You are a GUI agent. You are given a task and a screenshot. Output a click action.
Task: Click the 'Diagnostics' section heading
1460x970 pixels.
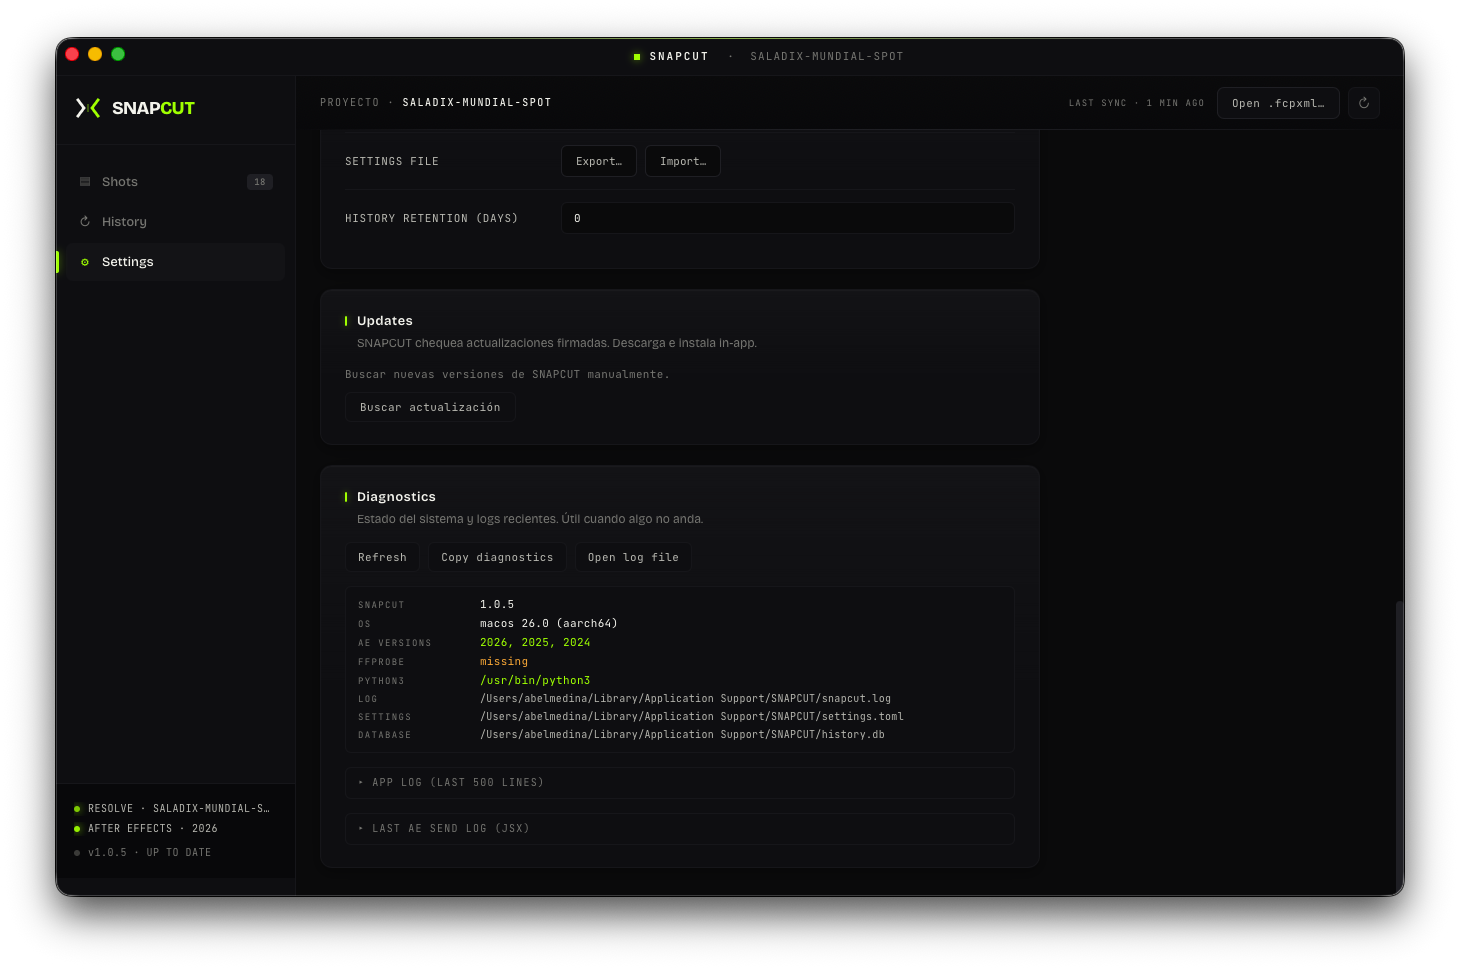(x=396, y=497)
